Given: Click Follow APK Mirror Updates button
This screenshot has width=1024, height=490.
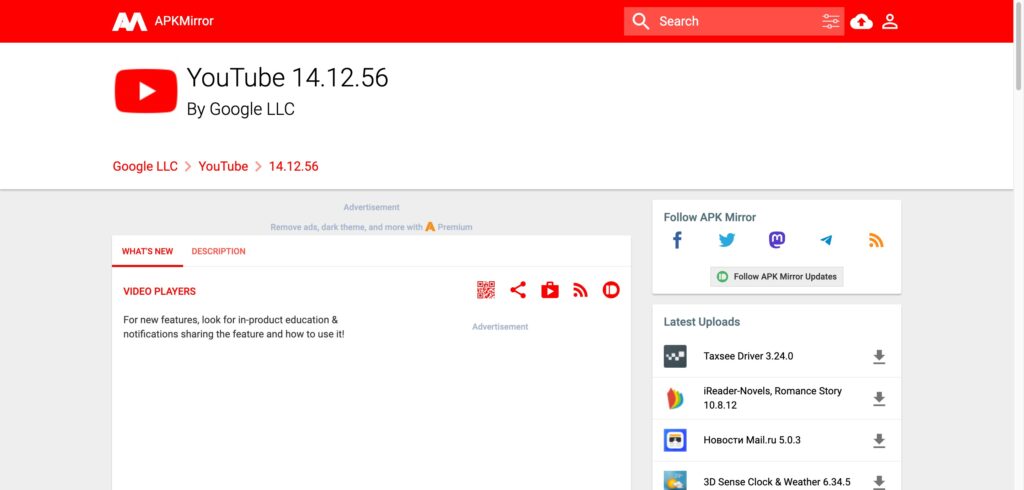Looking at the screenshot, I should point(777,276).
